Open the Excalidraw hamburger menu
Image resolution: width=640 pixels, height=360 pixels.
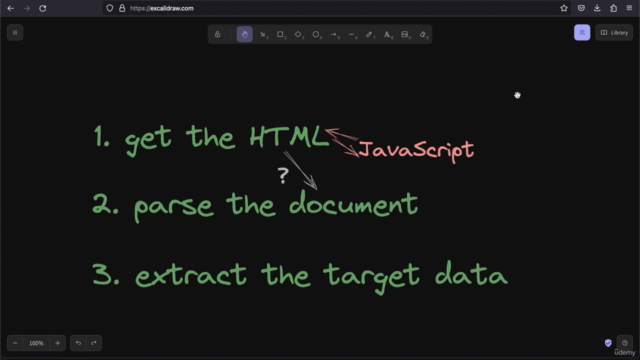[15, 33]
